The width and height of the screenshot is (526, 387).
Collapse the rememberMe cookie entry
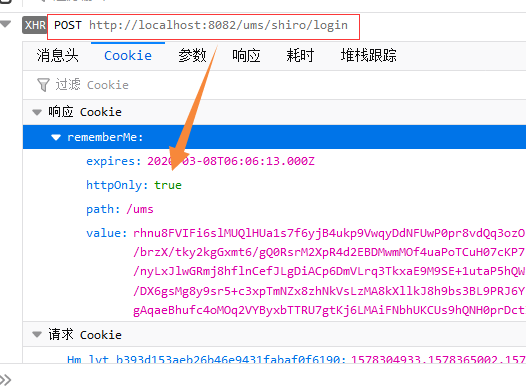[56, 137]
